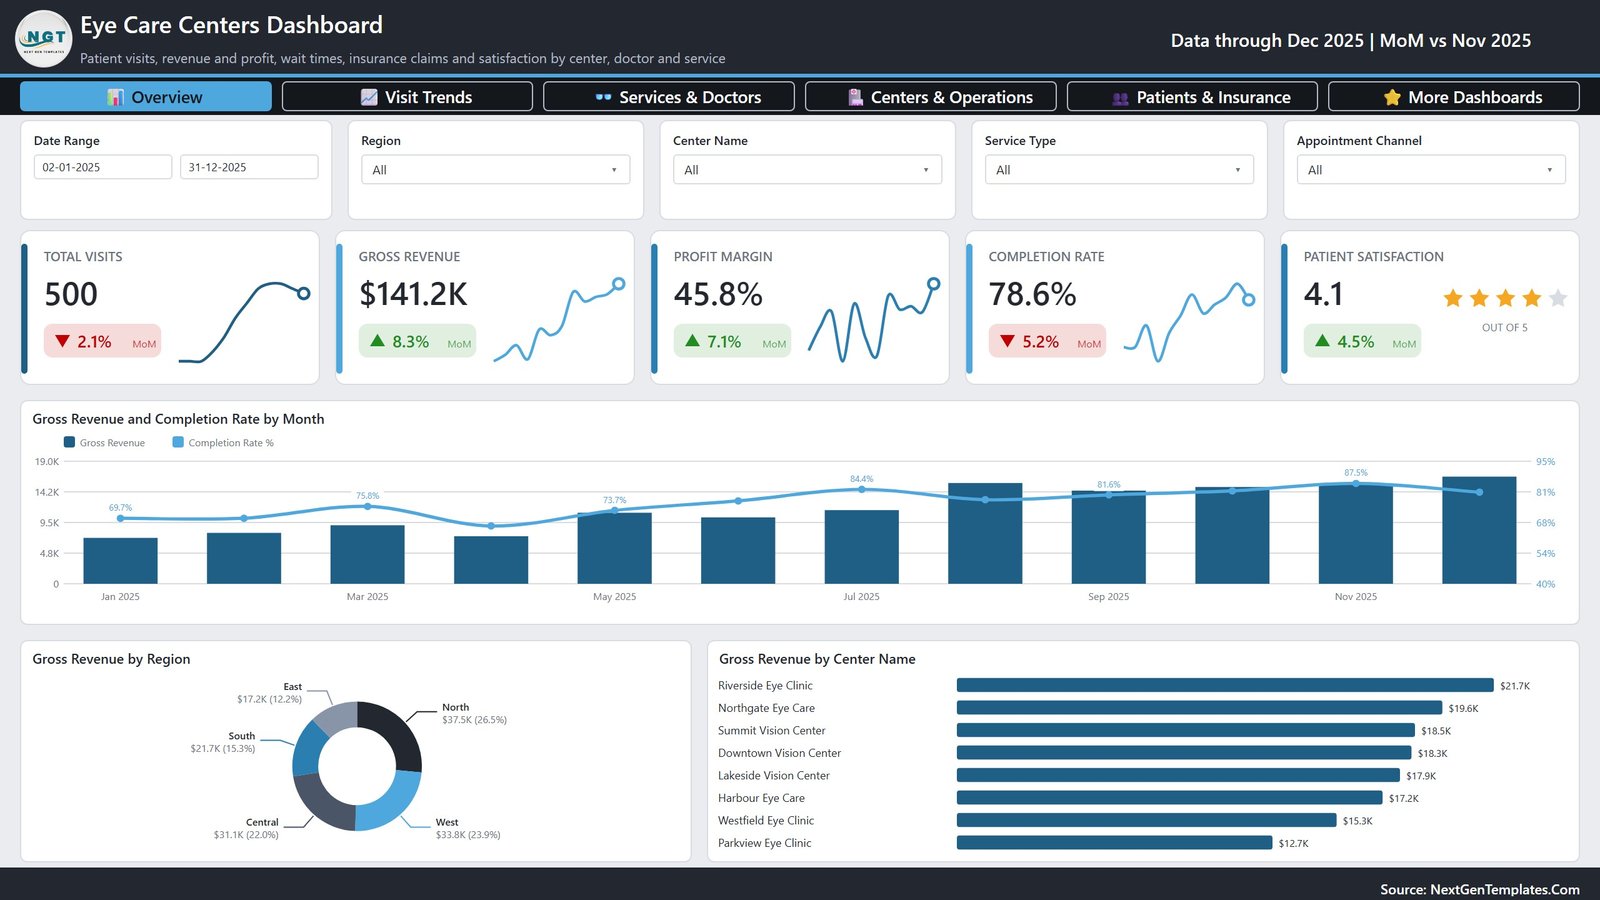The height and width of the screenshot is (900, 1600).
Task: Click the bar chart icon on Overview tab
Action: pos(116,97)
